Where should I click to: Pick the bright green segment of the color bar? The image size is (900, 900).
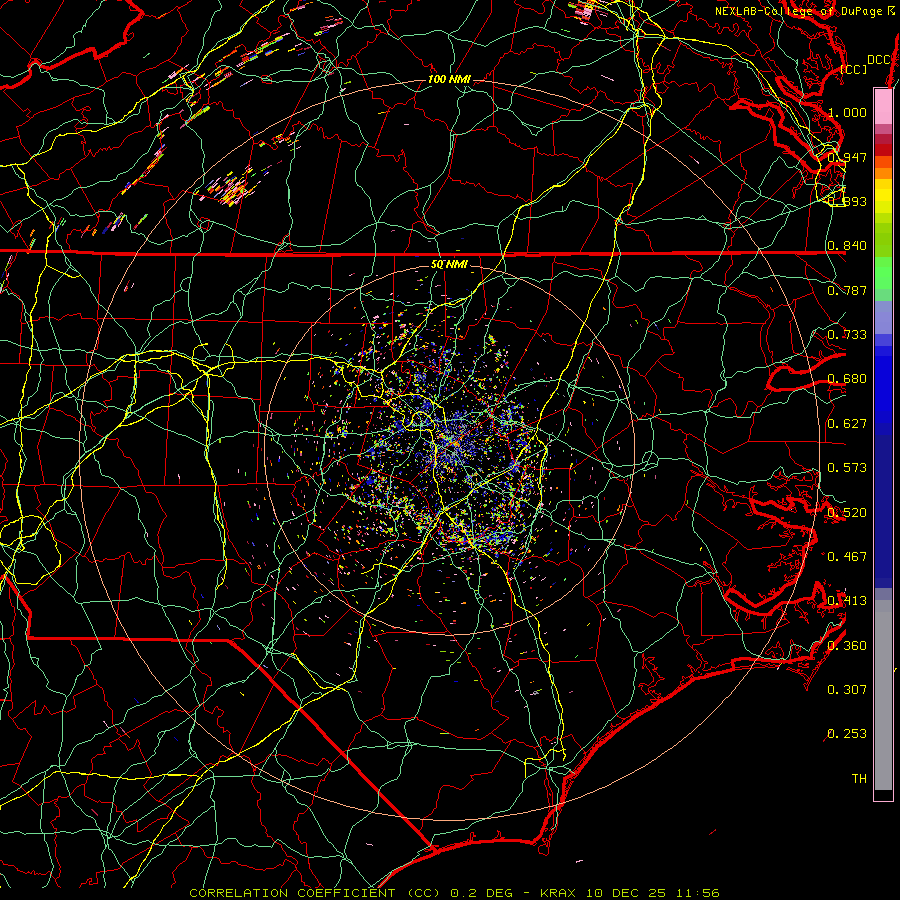pyautogui.click(x=883, y=273)
